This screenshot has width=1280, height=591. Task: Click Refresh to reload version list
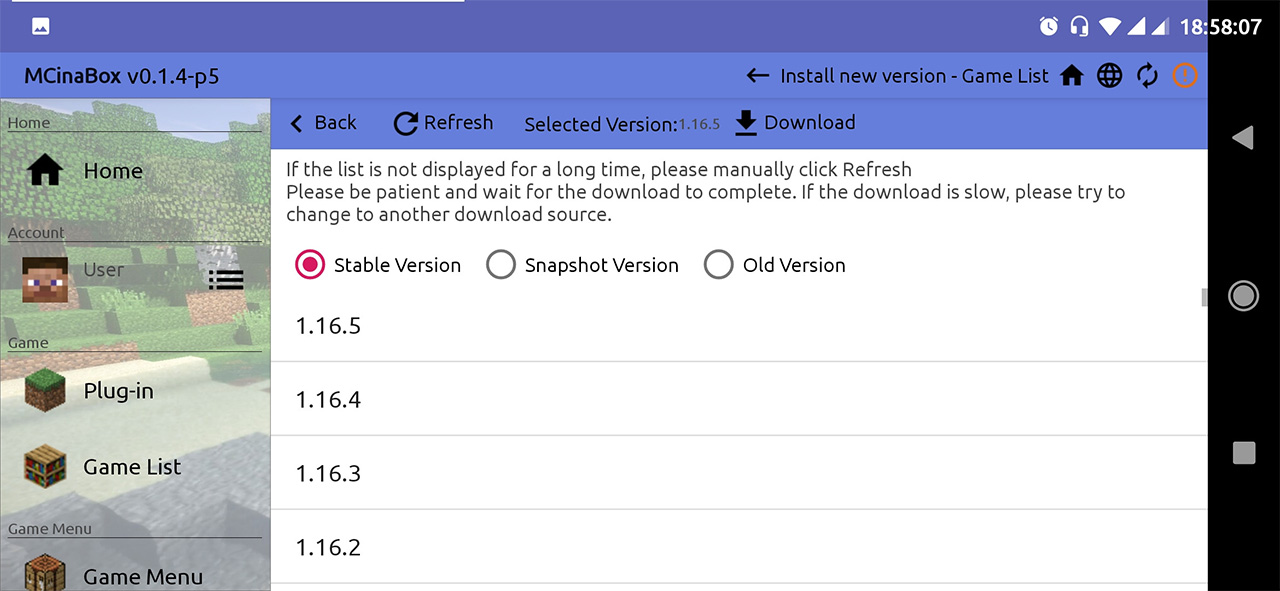[444, 123]
